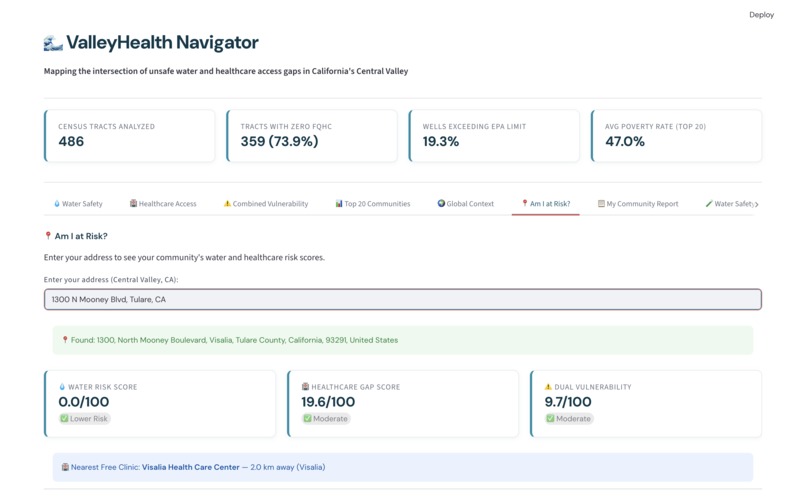Viewport: 806px width, 504px height.
Task: Click the 'Mapping the intersection of unsafe water' subtitle
Action: click(x=226, y=71)
